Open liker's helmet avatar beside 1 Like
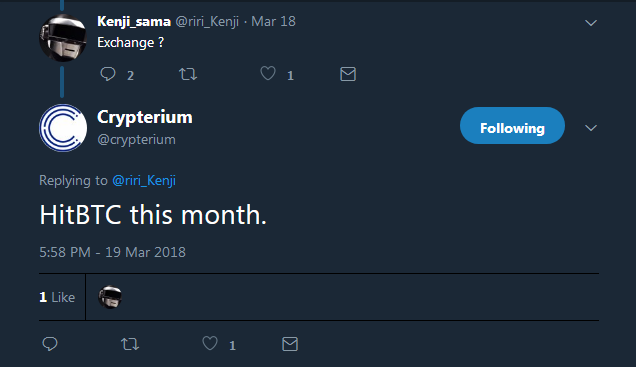This screenshot has height=367, width=636. (x=110, y=297)
